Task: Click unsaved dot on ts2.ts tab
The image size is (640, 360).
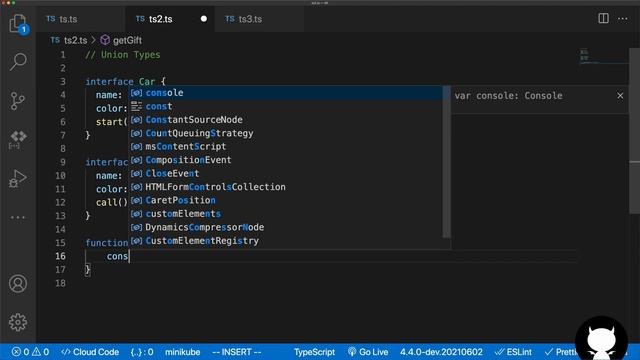Action: point(203,19)
